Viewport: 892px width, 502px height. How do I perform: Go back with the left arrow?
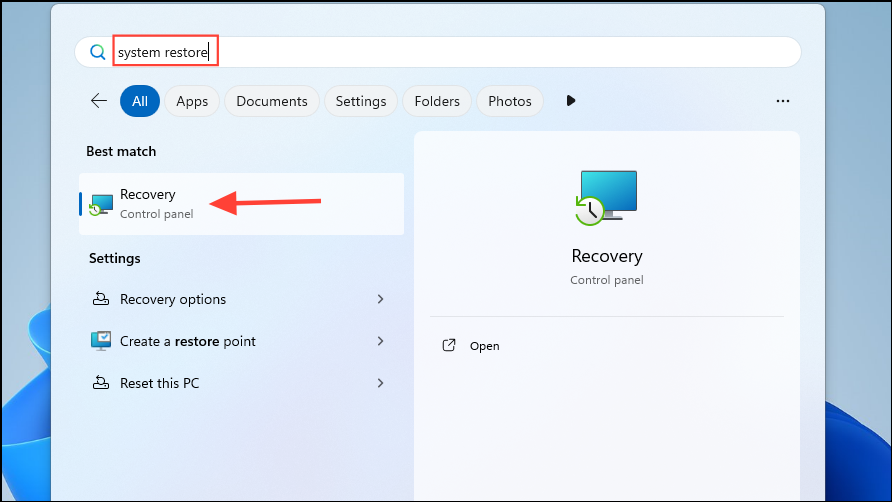99,101
